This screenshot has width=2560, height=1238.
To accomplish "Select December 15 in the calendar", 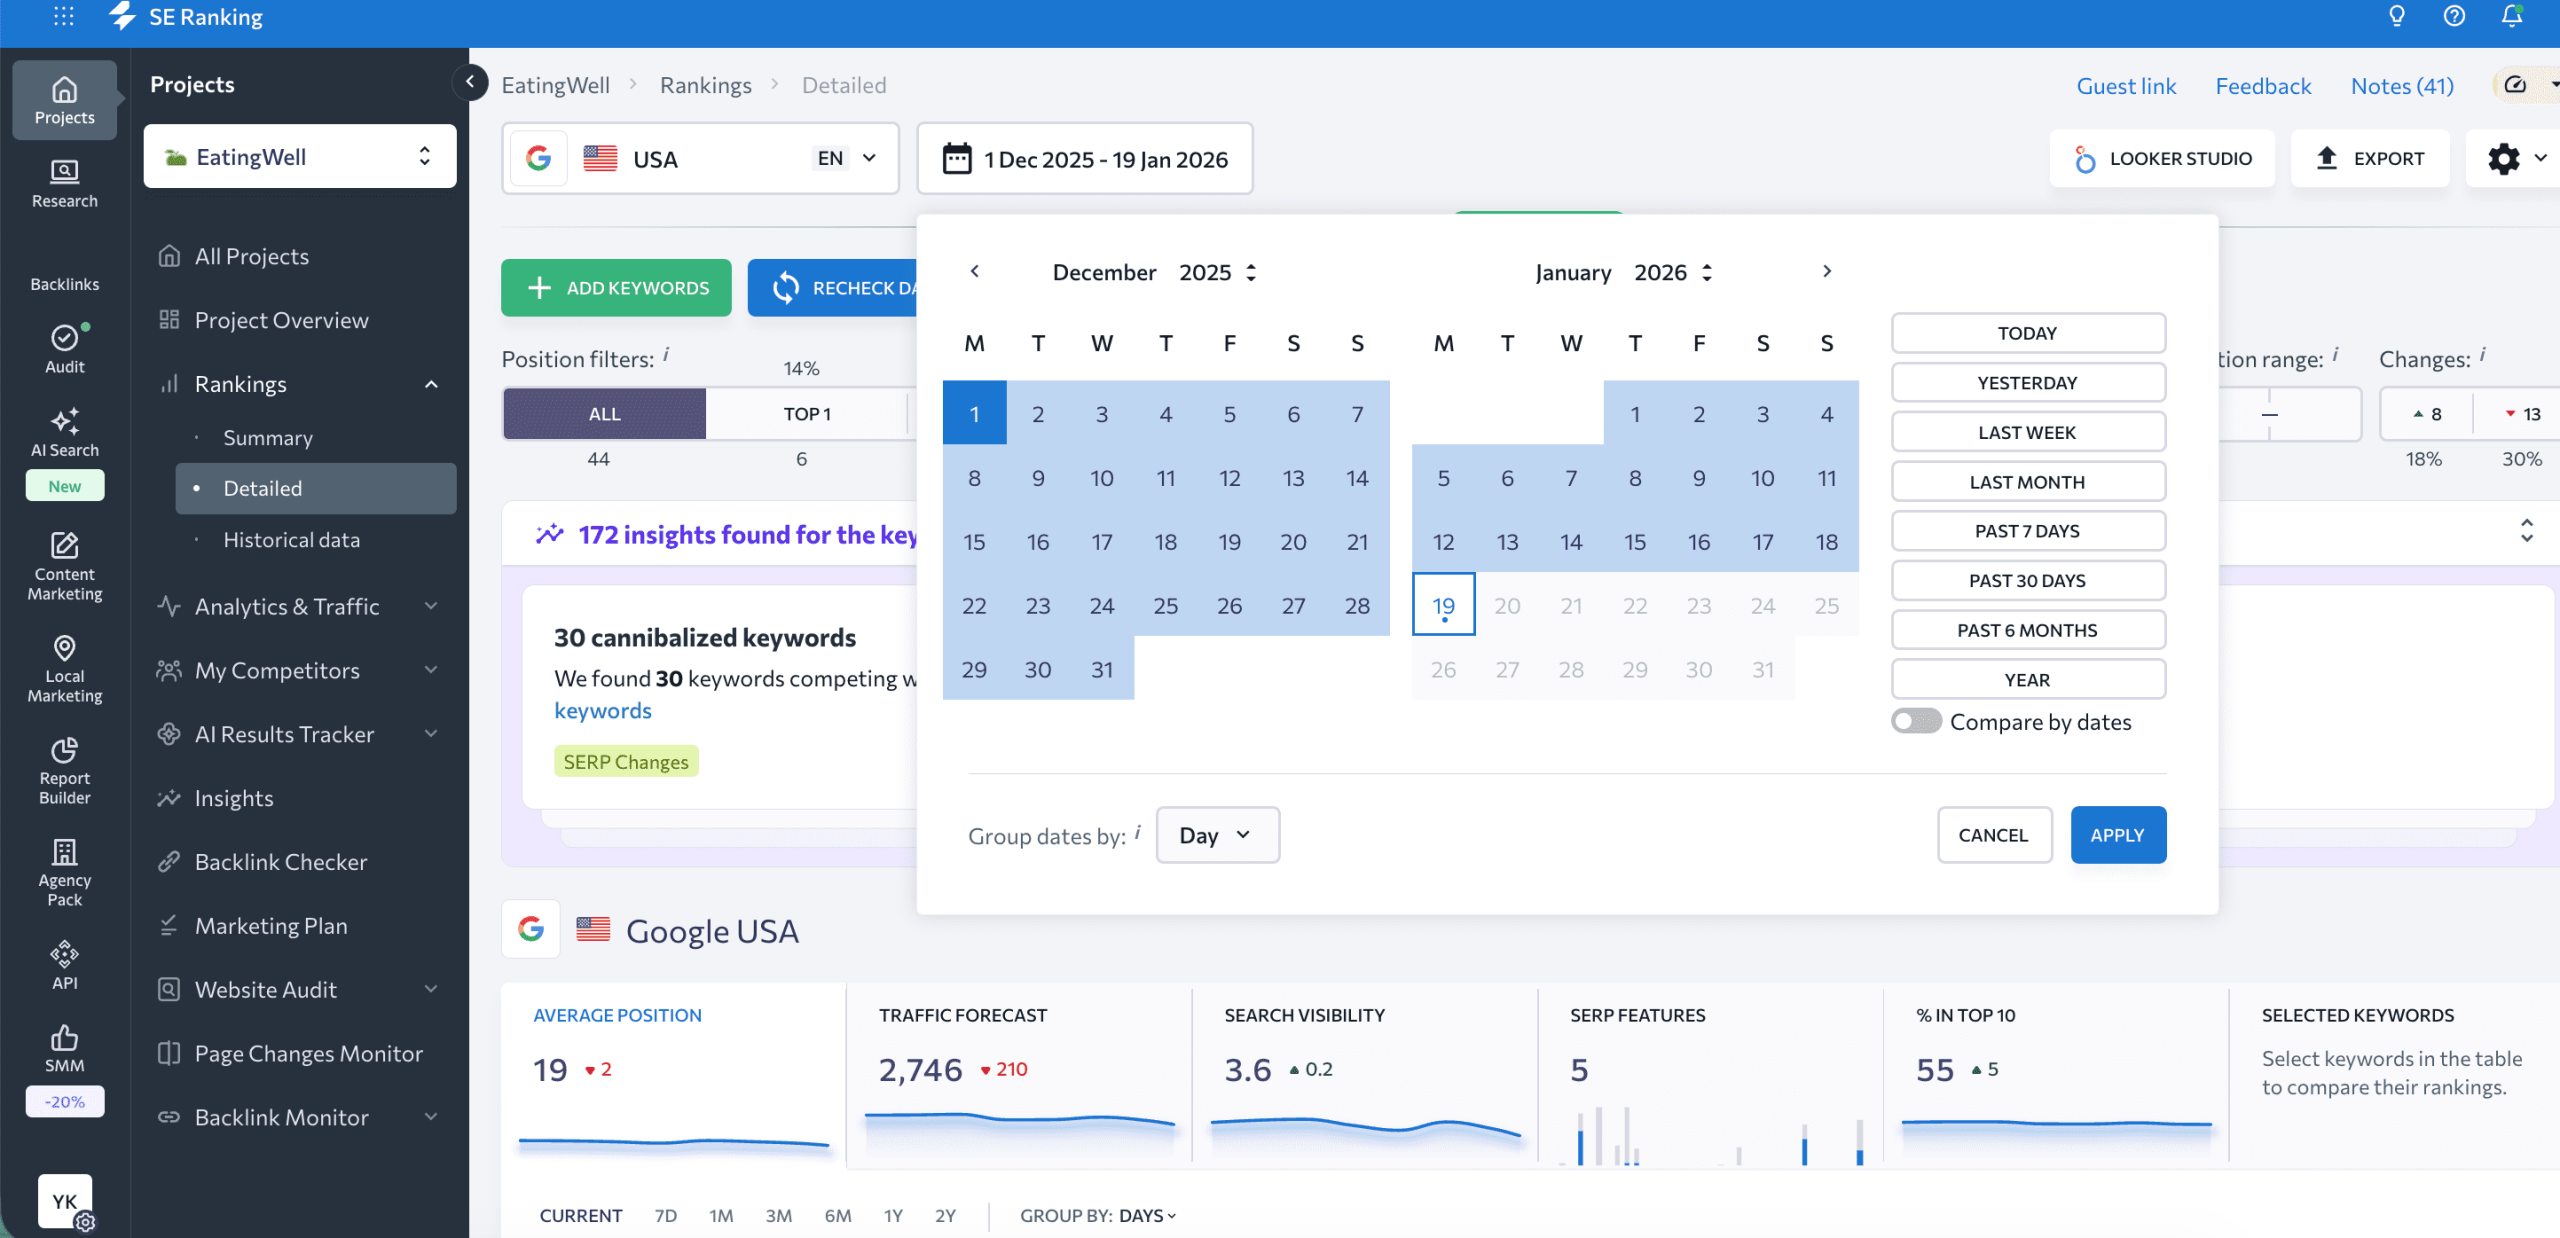I will [974, 541].
